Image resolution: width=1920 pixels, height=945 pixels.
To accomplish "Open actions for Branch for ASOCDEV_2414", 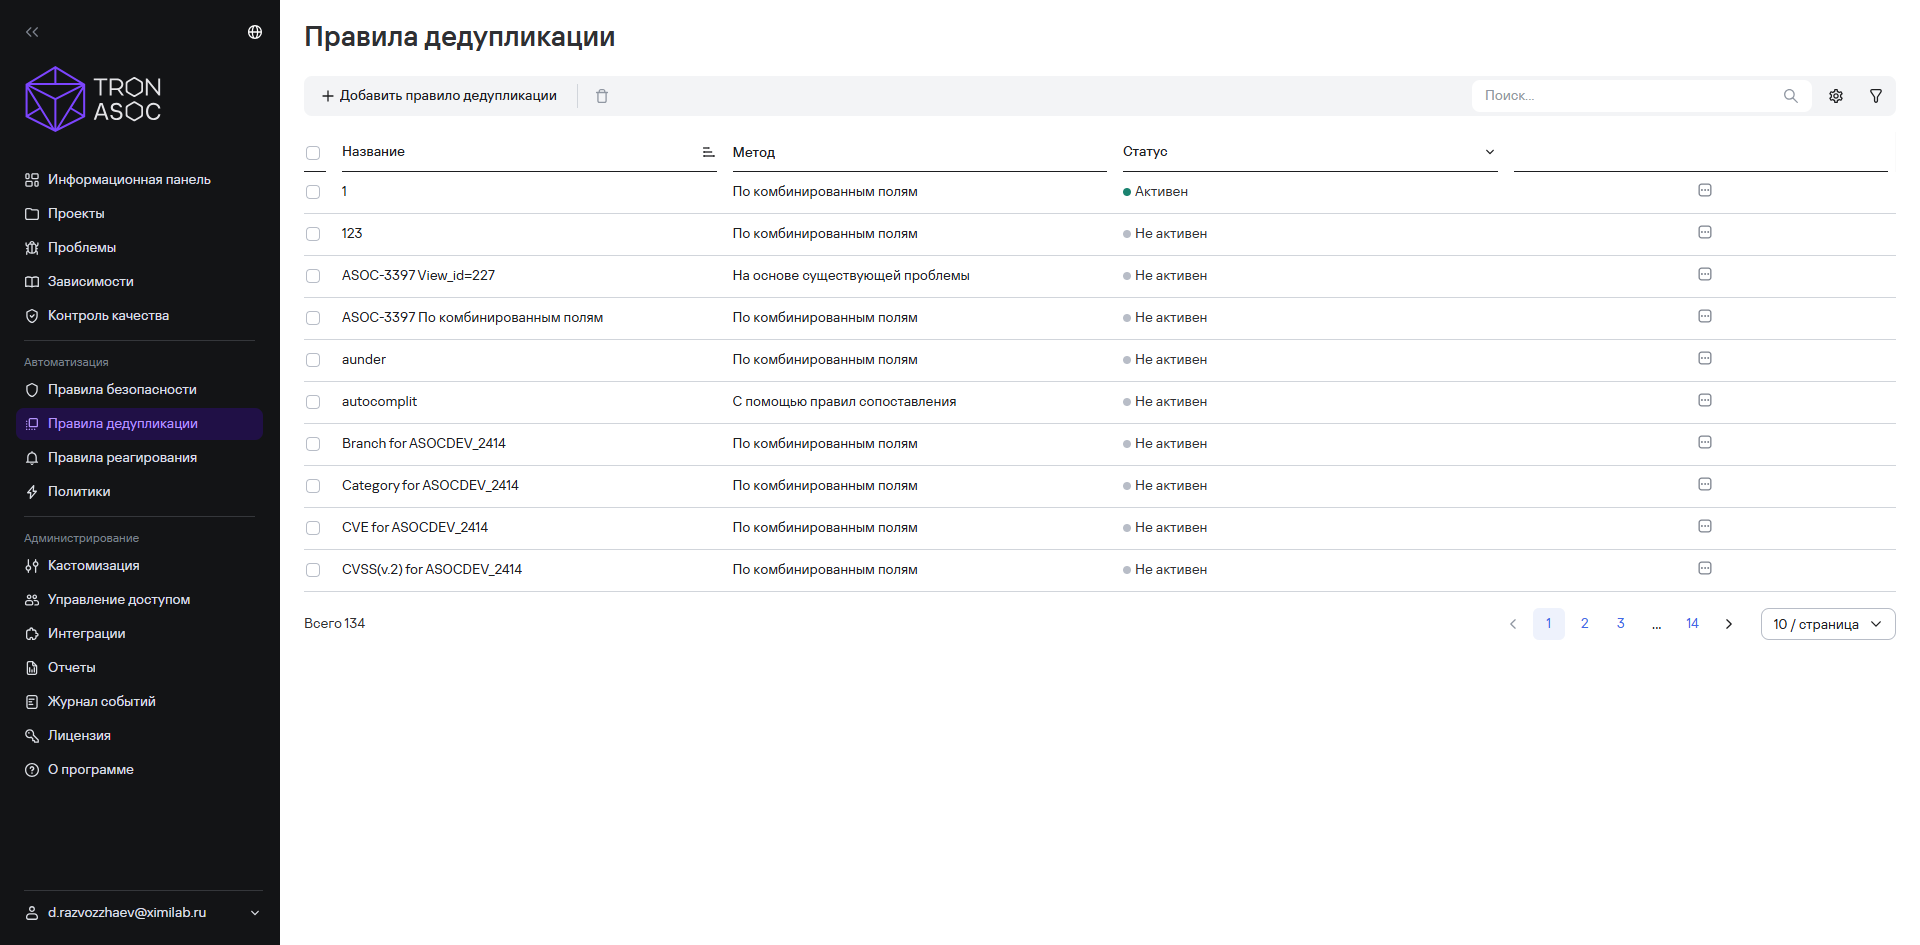I will (1705, 442).
